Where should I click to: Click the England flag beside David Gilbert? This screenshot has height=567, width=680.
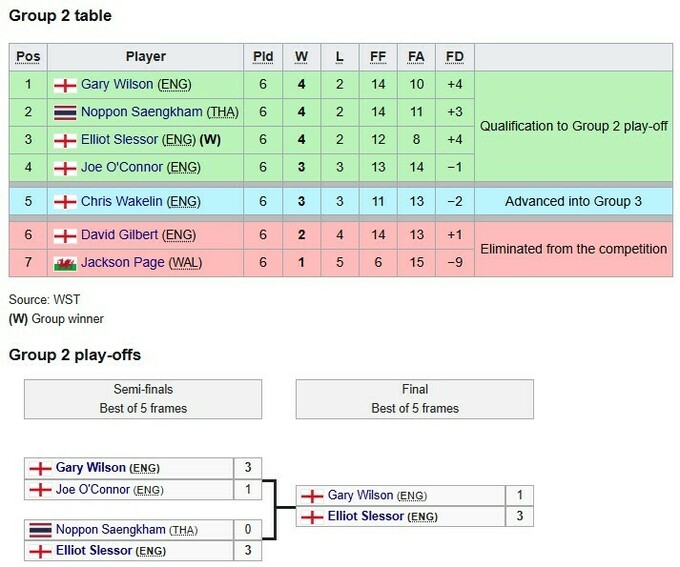65,235
